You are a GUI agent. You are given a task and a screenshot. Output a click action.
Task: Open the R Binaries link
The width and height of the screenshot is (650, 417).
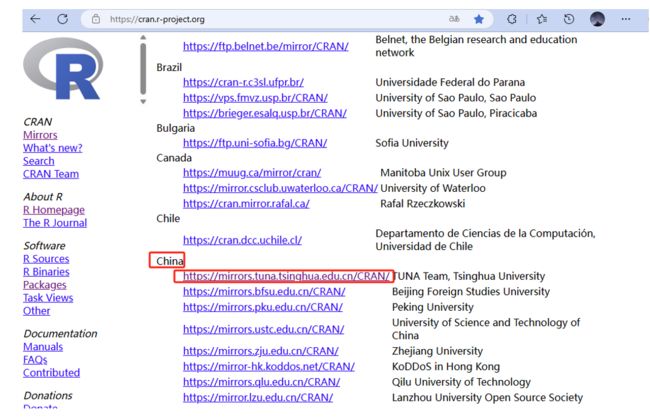click(x=46, y=272)
